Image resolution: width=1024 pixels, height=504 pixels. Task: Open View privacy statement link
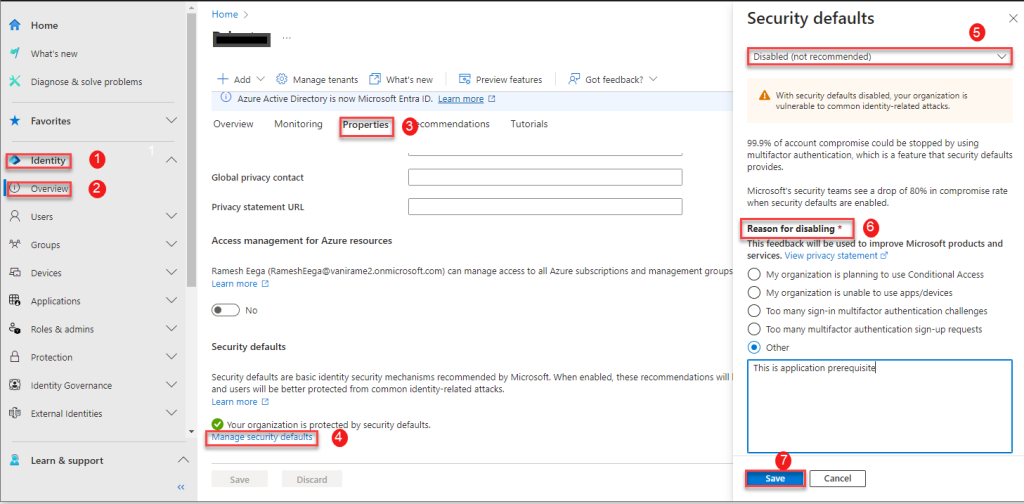point(831,255)
